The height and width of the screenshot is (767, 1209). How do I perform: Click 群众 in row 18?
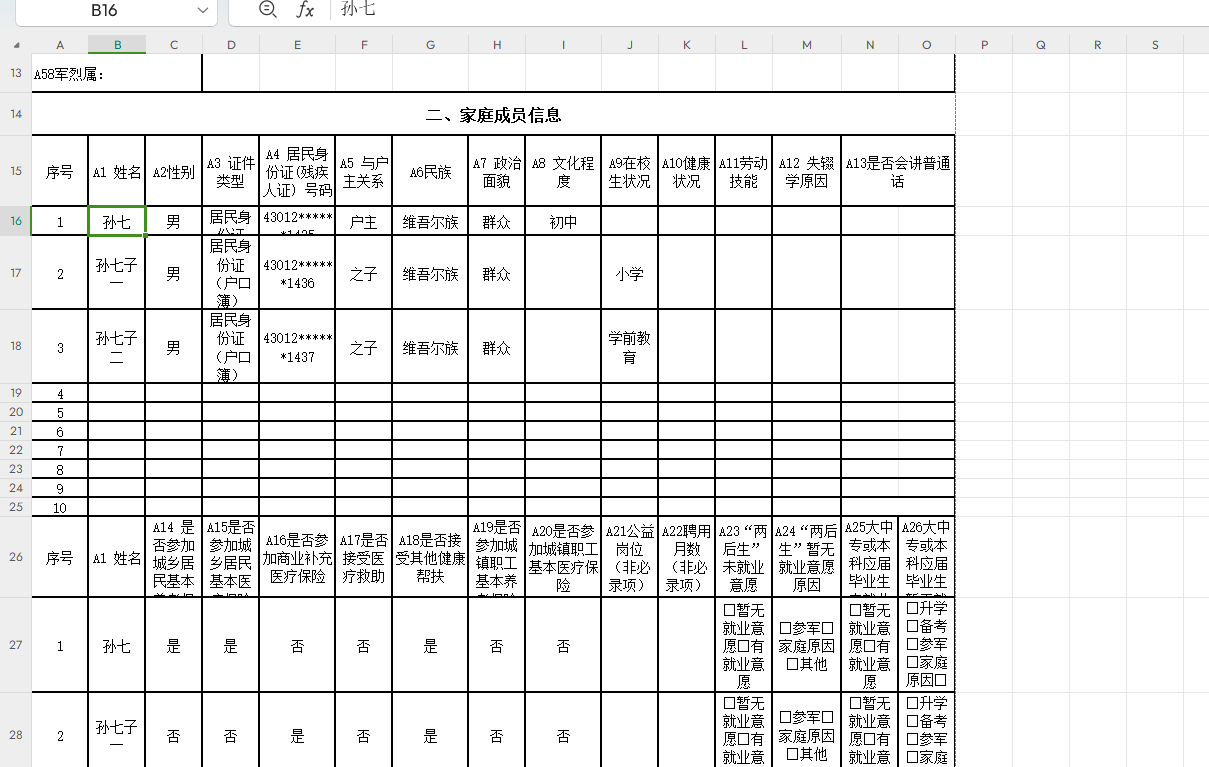[x=496, y=348]
